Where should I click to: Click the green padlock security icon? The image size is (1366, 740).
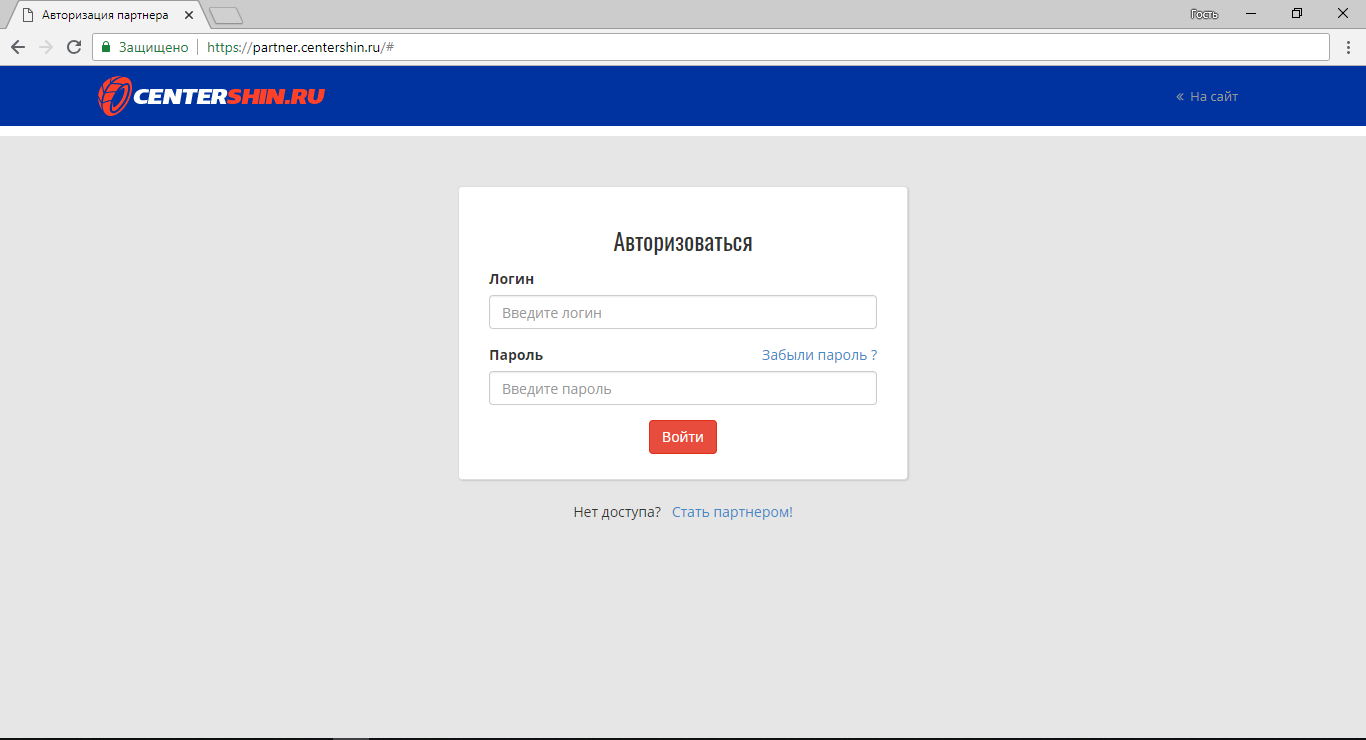point(106,47)
